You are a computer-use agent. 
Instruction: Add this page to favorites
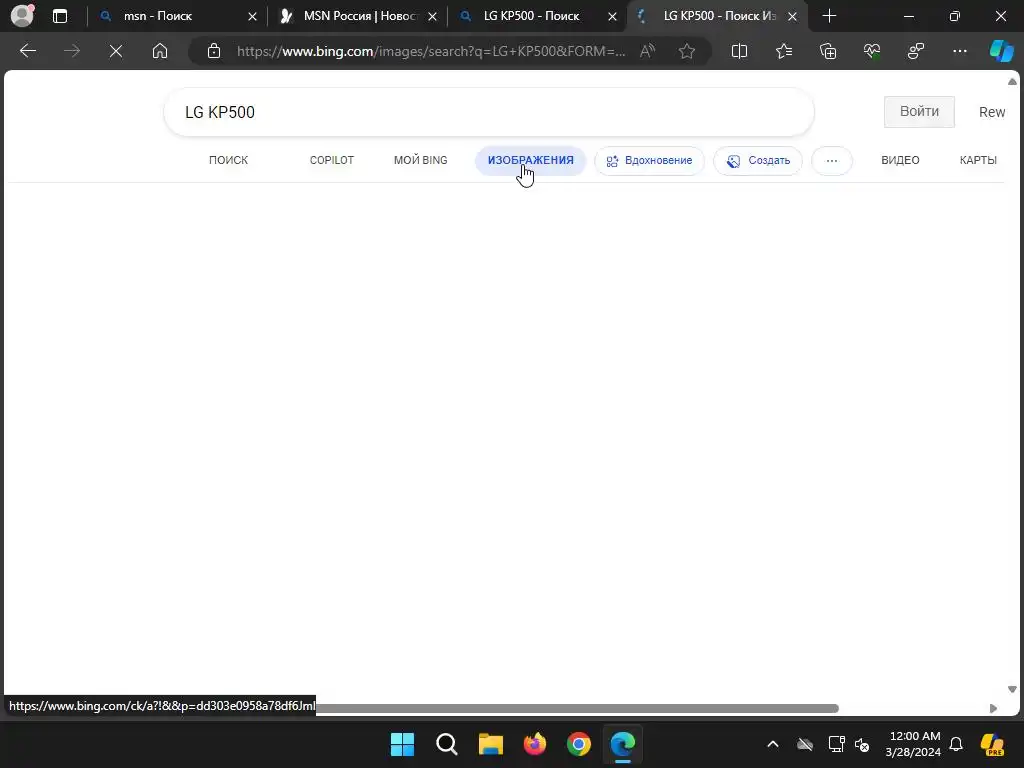point(686,51)
